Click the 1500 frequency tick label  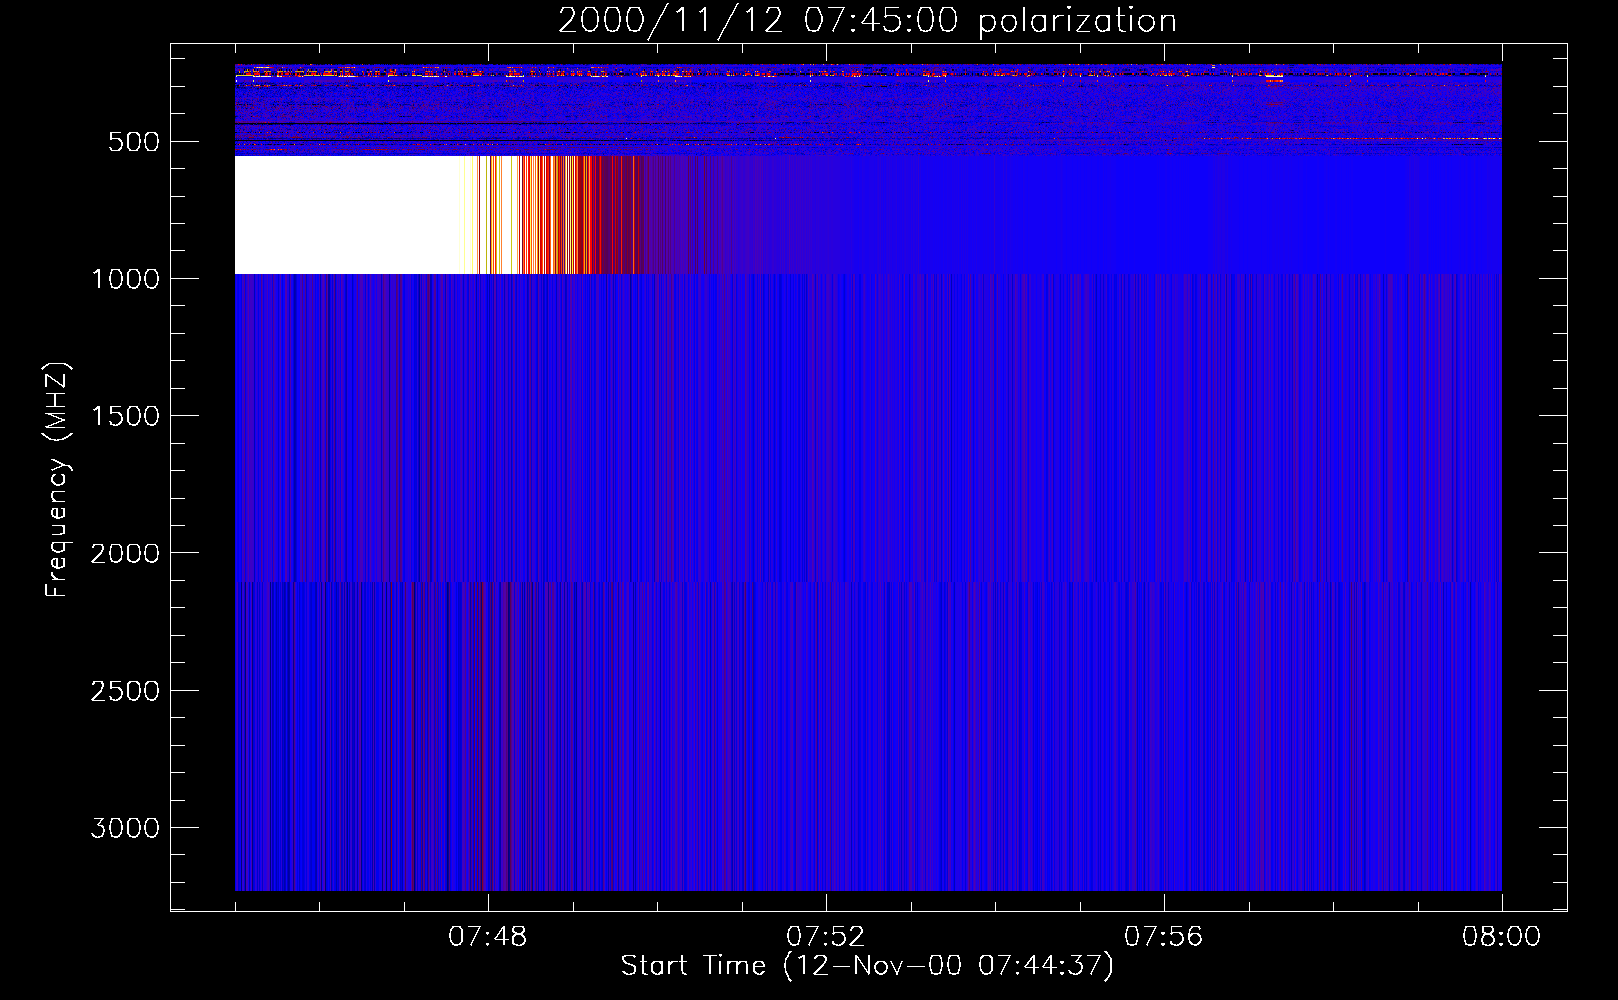point(125,416)
